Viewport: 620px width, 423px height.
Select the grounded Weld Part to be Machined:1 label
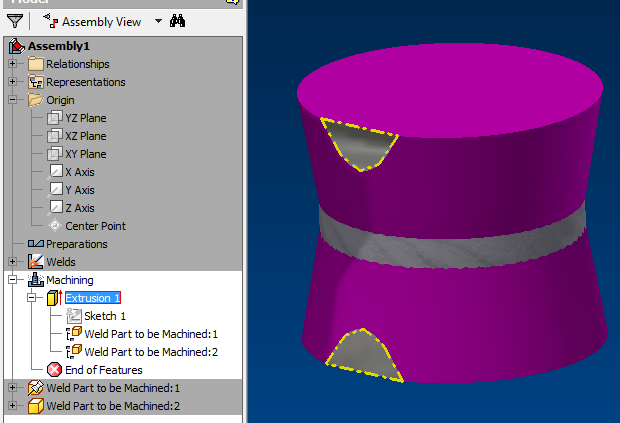pos(113,388)
